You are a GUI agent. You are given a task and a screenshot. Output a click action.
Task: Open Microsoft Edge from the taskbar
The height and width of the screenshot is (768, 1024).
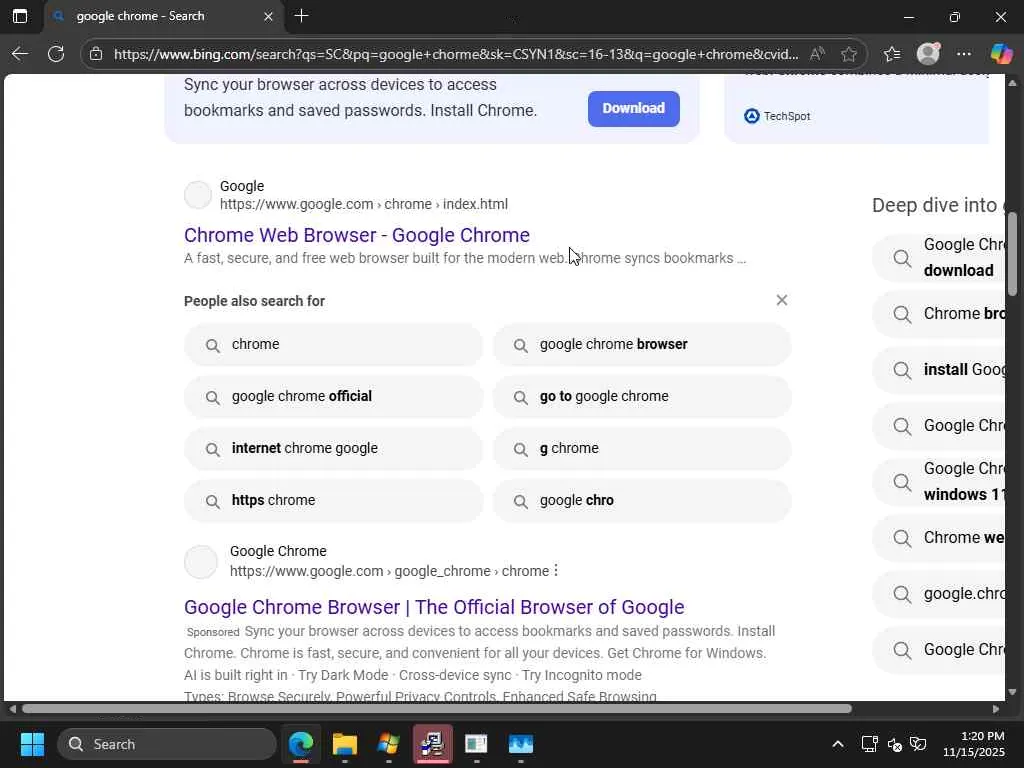pos(301,744)
